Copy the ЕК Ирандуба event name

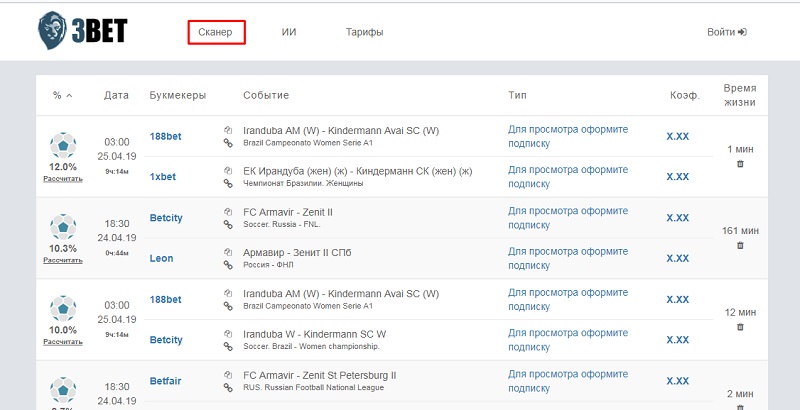tap(228, 170)
